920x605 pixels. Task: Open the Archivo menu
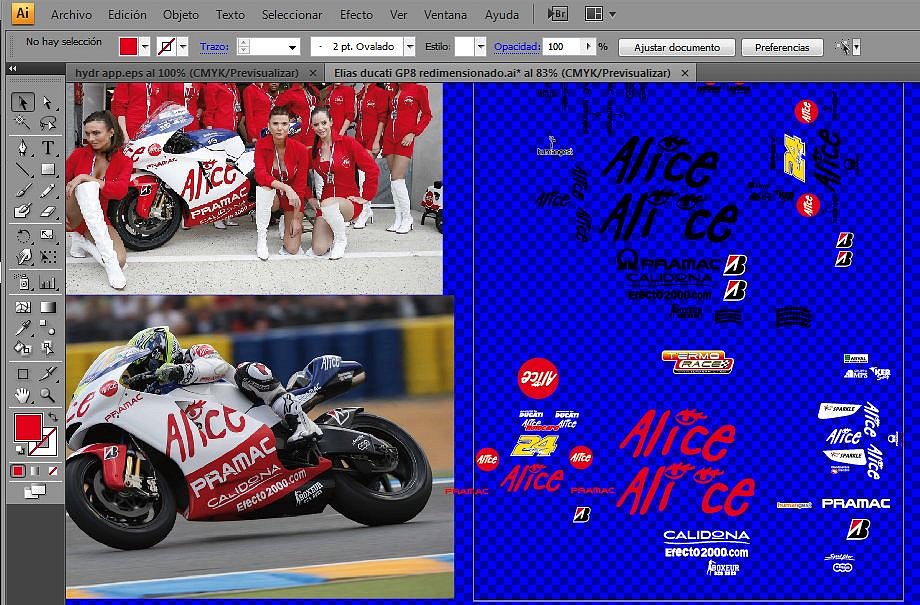72,15
